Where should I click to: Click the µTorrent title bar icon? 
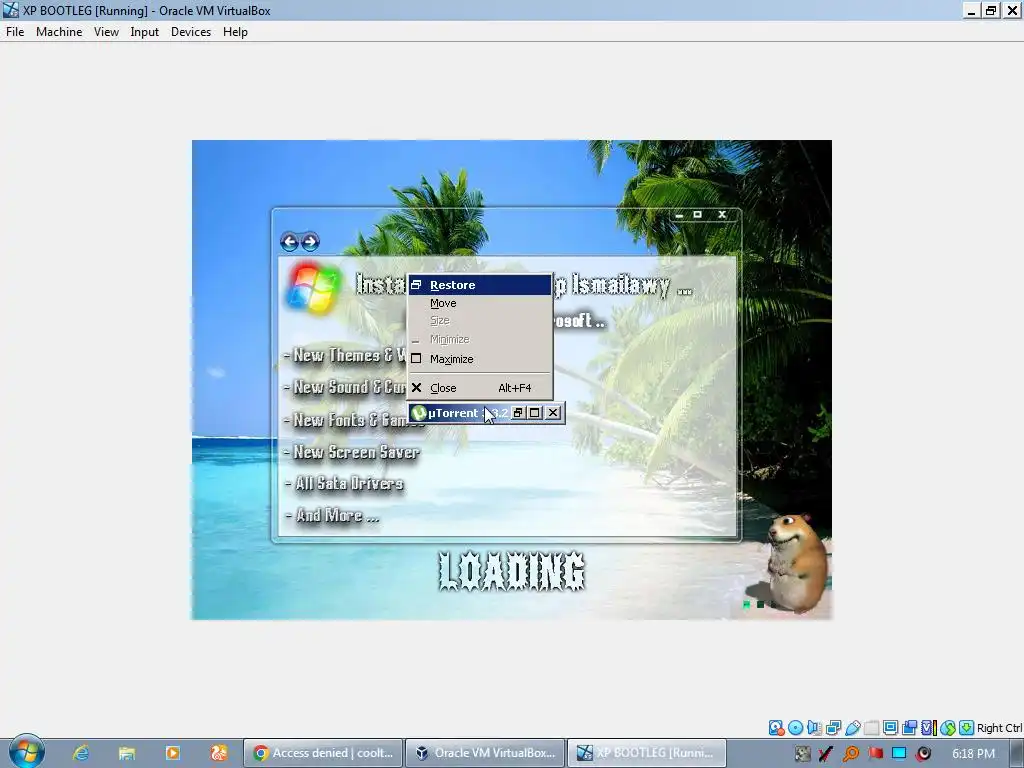tap(419, 413)
